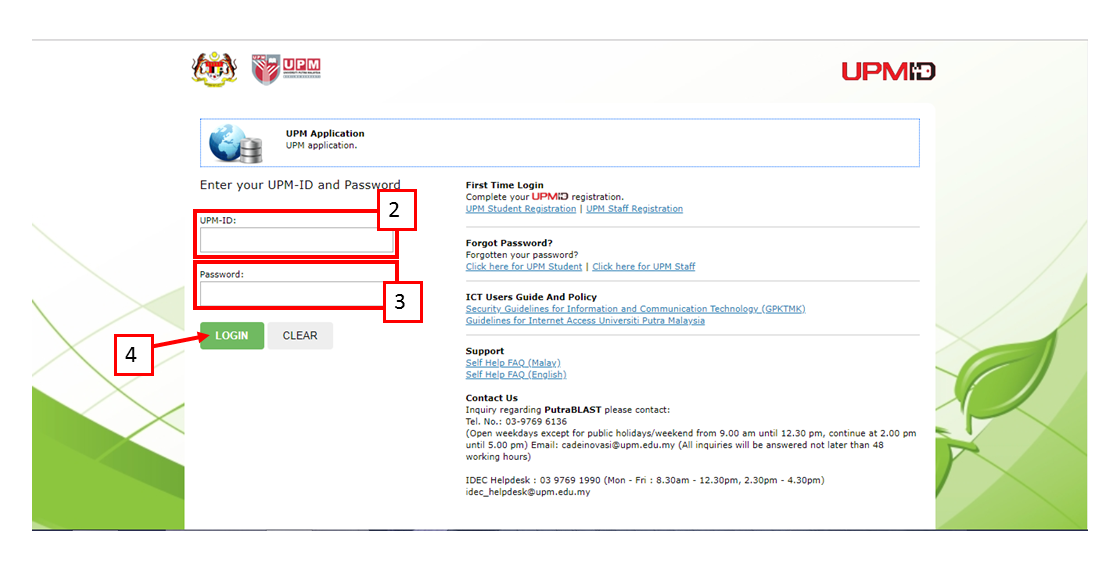Open Security Guidelines for ICT (GPKTMK) link

coord(635,309)
